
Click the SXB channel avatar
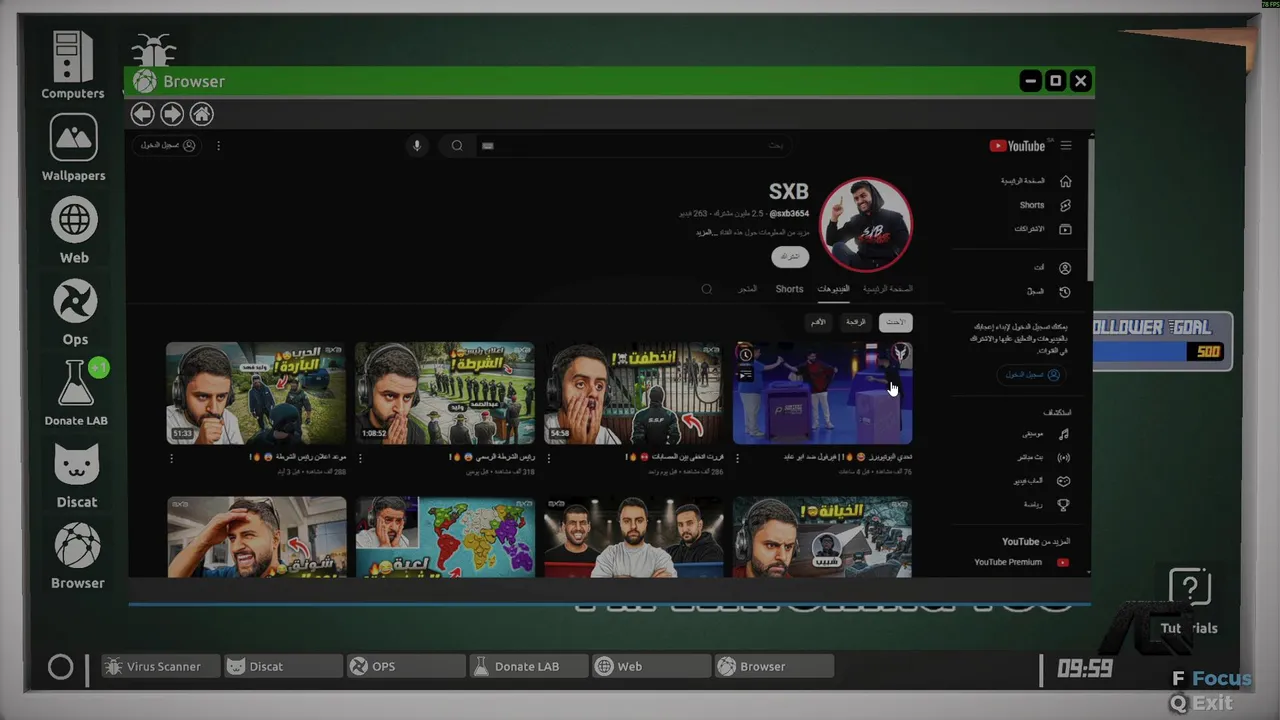(866, 225)
